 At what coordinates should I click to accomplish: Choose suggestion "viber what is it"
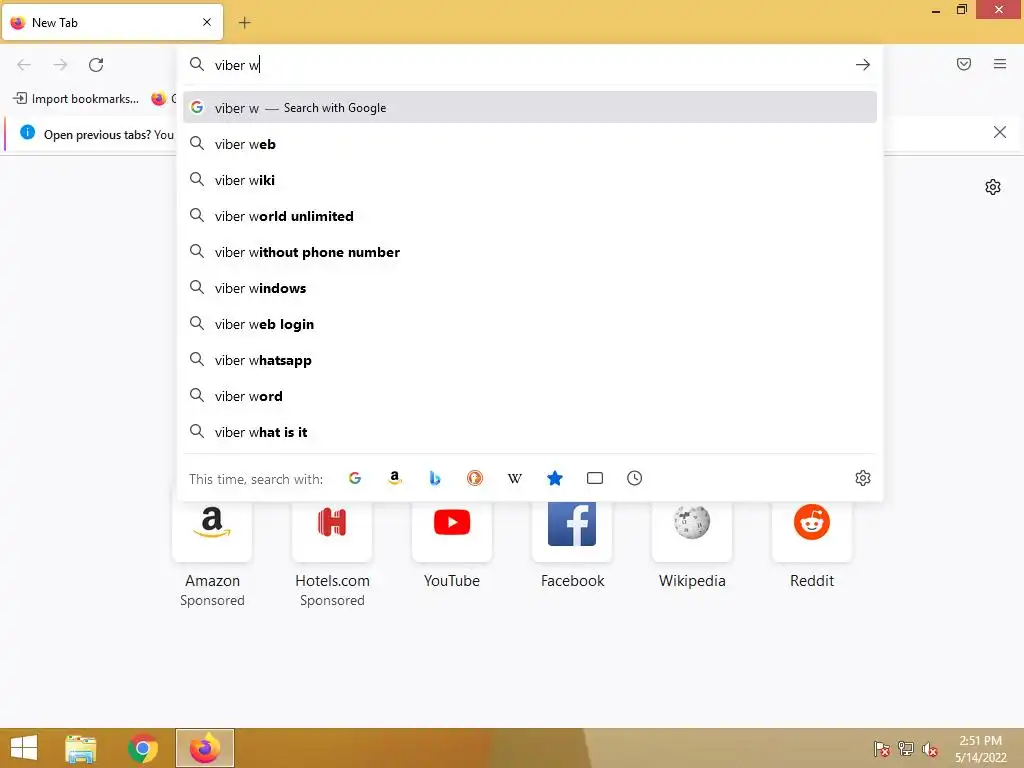[x=530, y=432]
